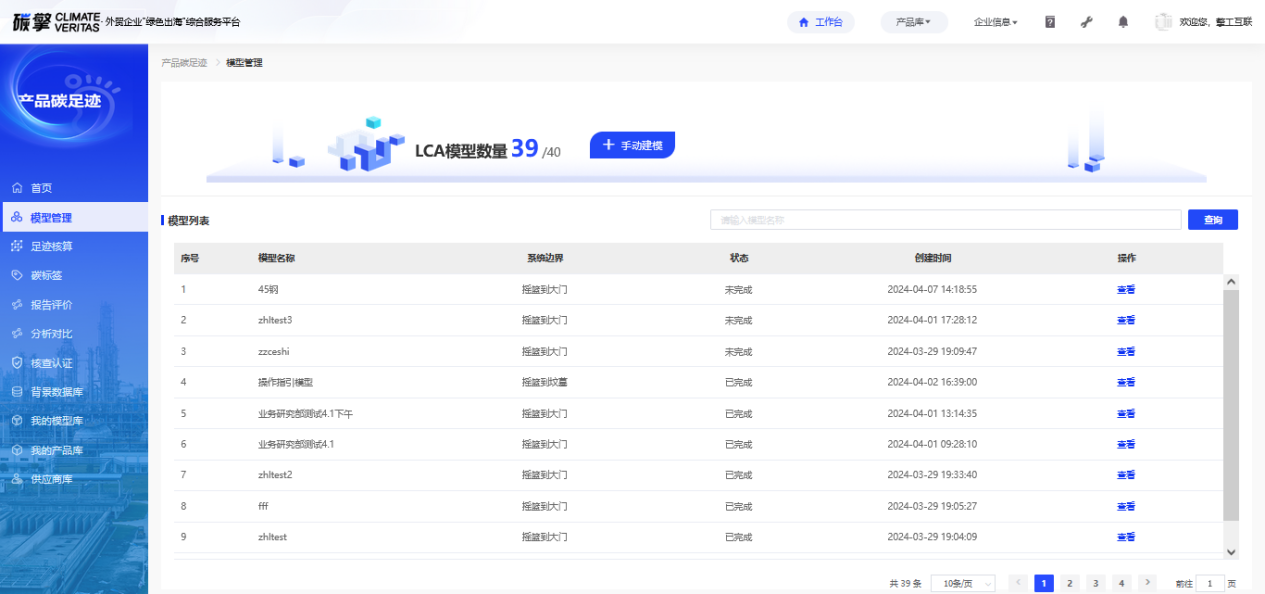The image size is (1265, 594).
Task: Open 核查认证 in the sidebar
Action: 51,363
